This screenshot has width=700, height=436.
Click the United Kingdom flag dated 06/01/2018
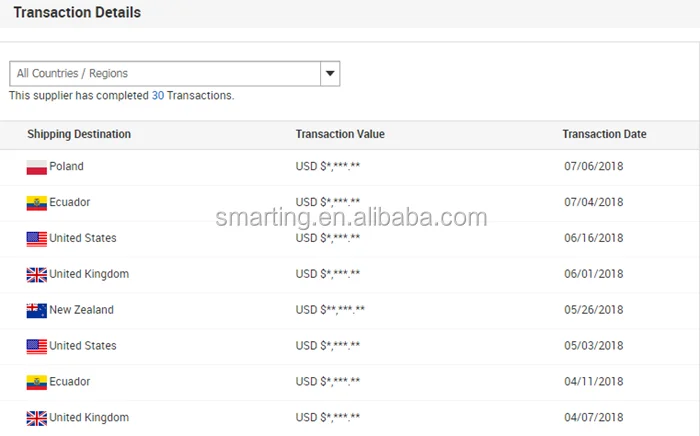tap(37, 275)
